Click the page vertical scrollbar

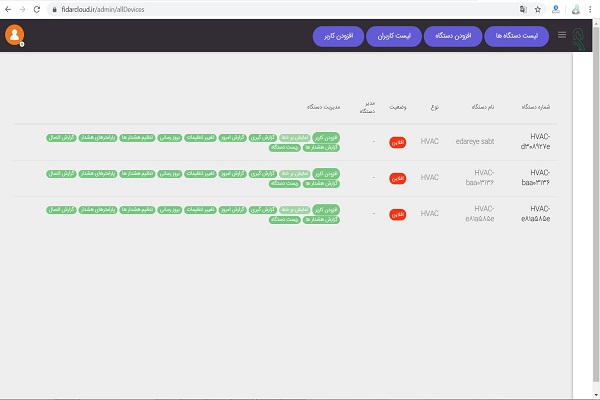[580, 200]
